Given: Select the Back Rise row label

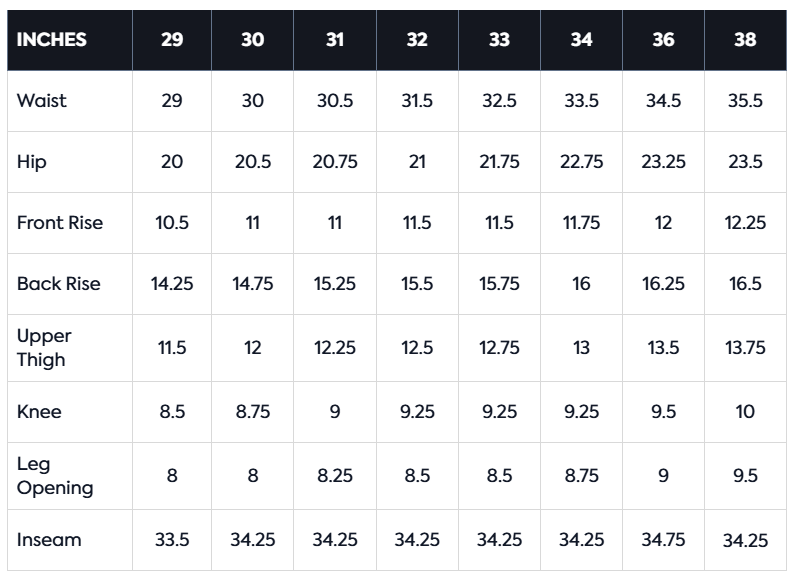Looking at the screenshot, I should (59, 284).
